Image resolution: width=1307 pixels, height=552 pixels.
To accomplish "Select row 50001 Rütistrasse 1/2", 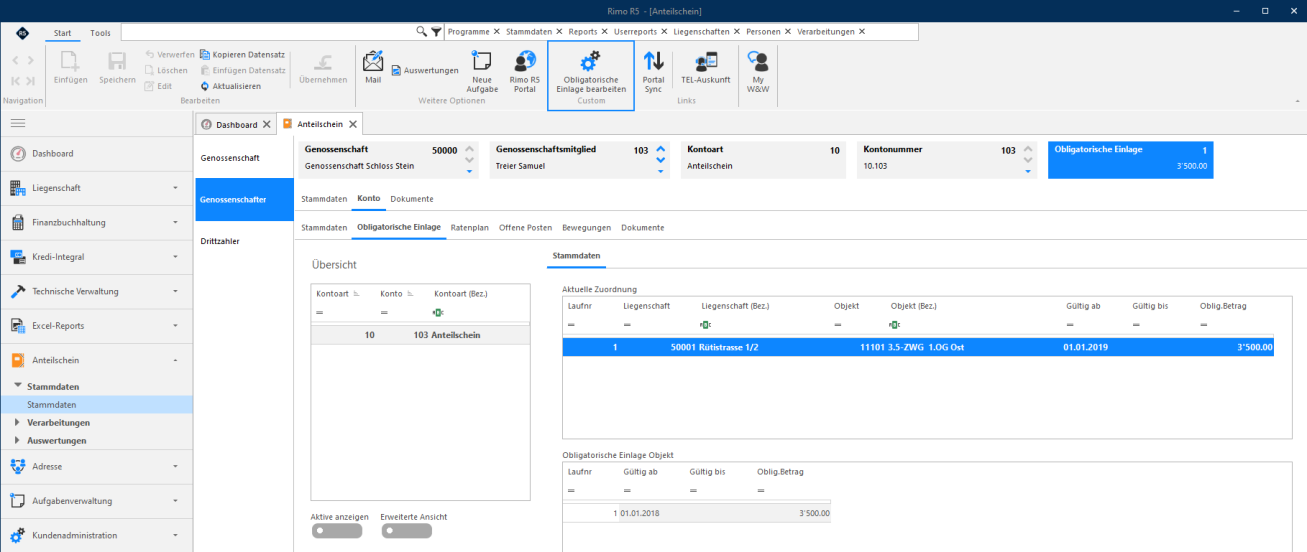I will pos(919,347).
